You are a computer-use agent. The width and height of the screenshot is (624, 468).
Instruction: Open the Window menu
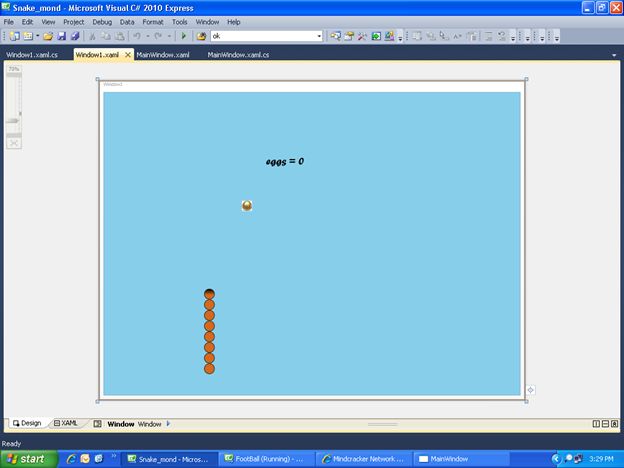[207, 22]
